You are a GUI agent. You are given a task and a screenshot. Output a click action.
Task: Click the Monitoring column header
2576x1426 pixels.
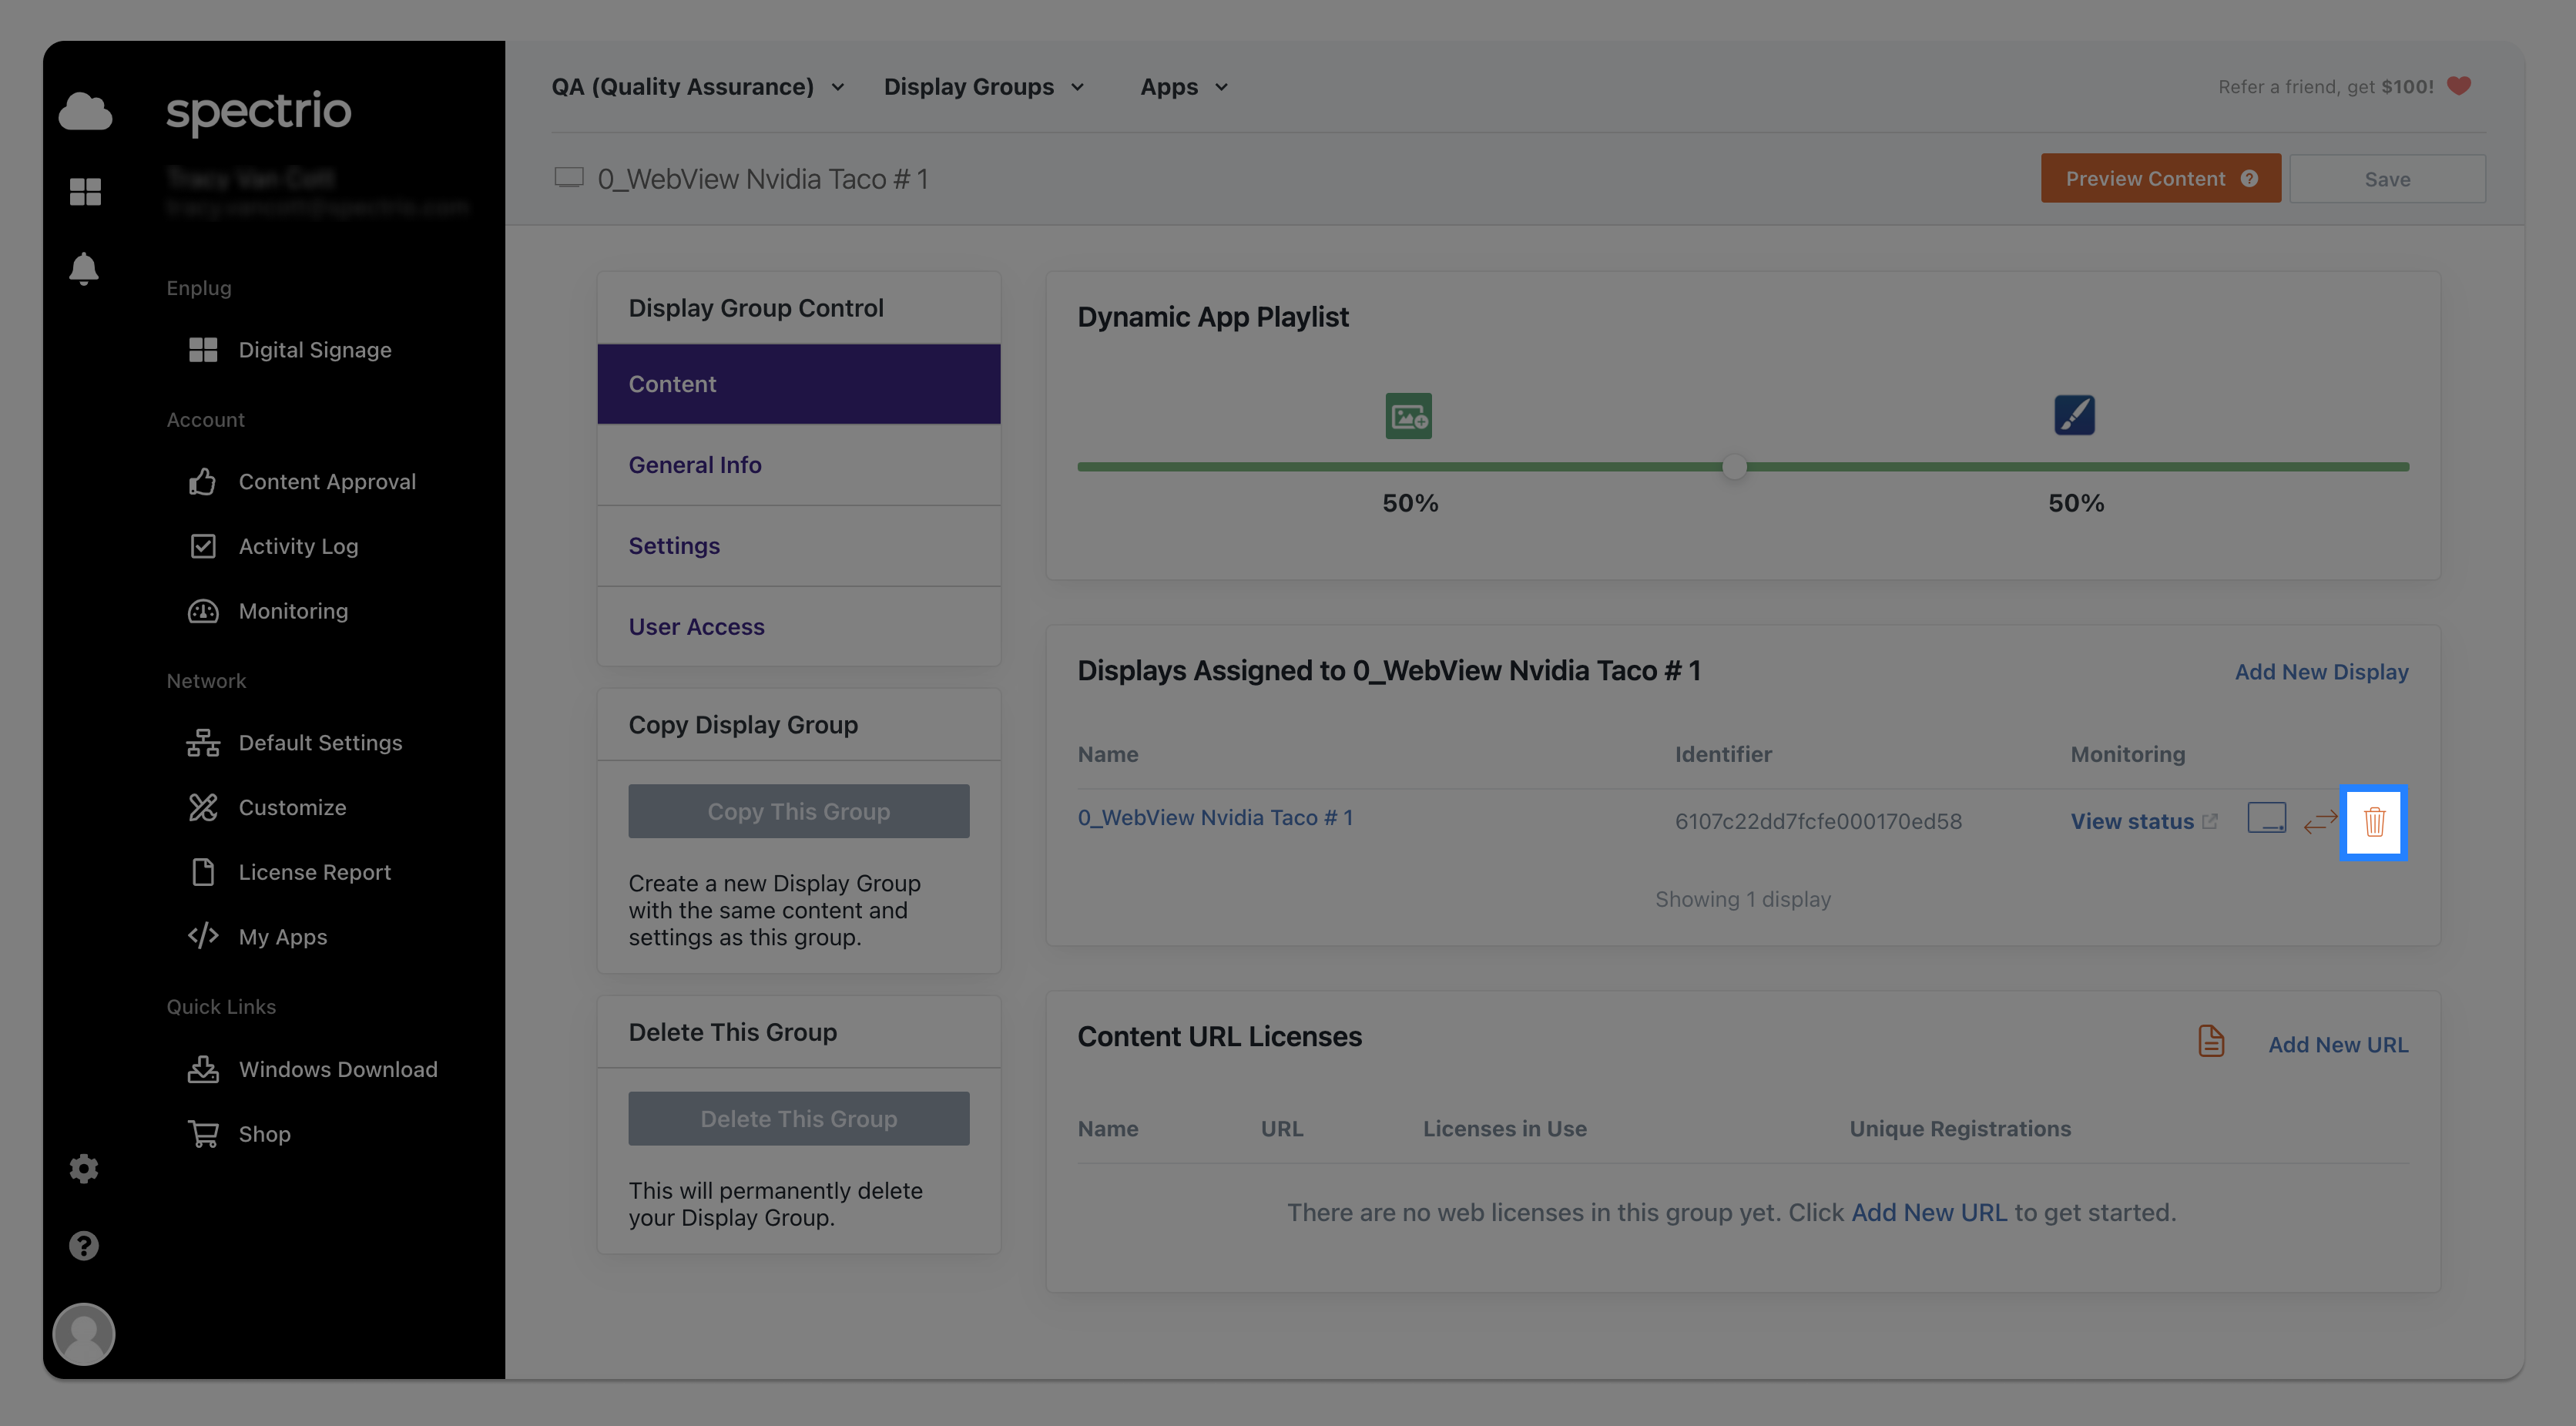[x=2127, y=754]
